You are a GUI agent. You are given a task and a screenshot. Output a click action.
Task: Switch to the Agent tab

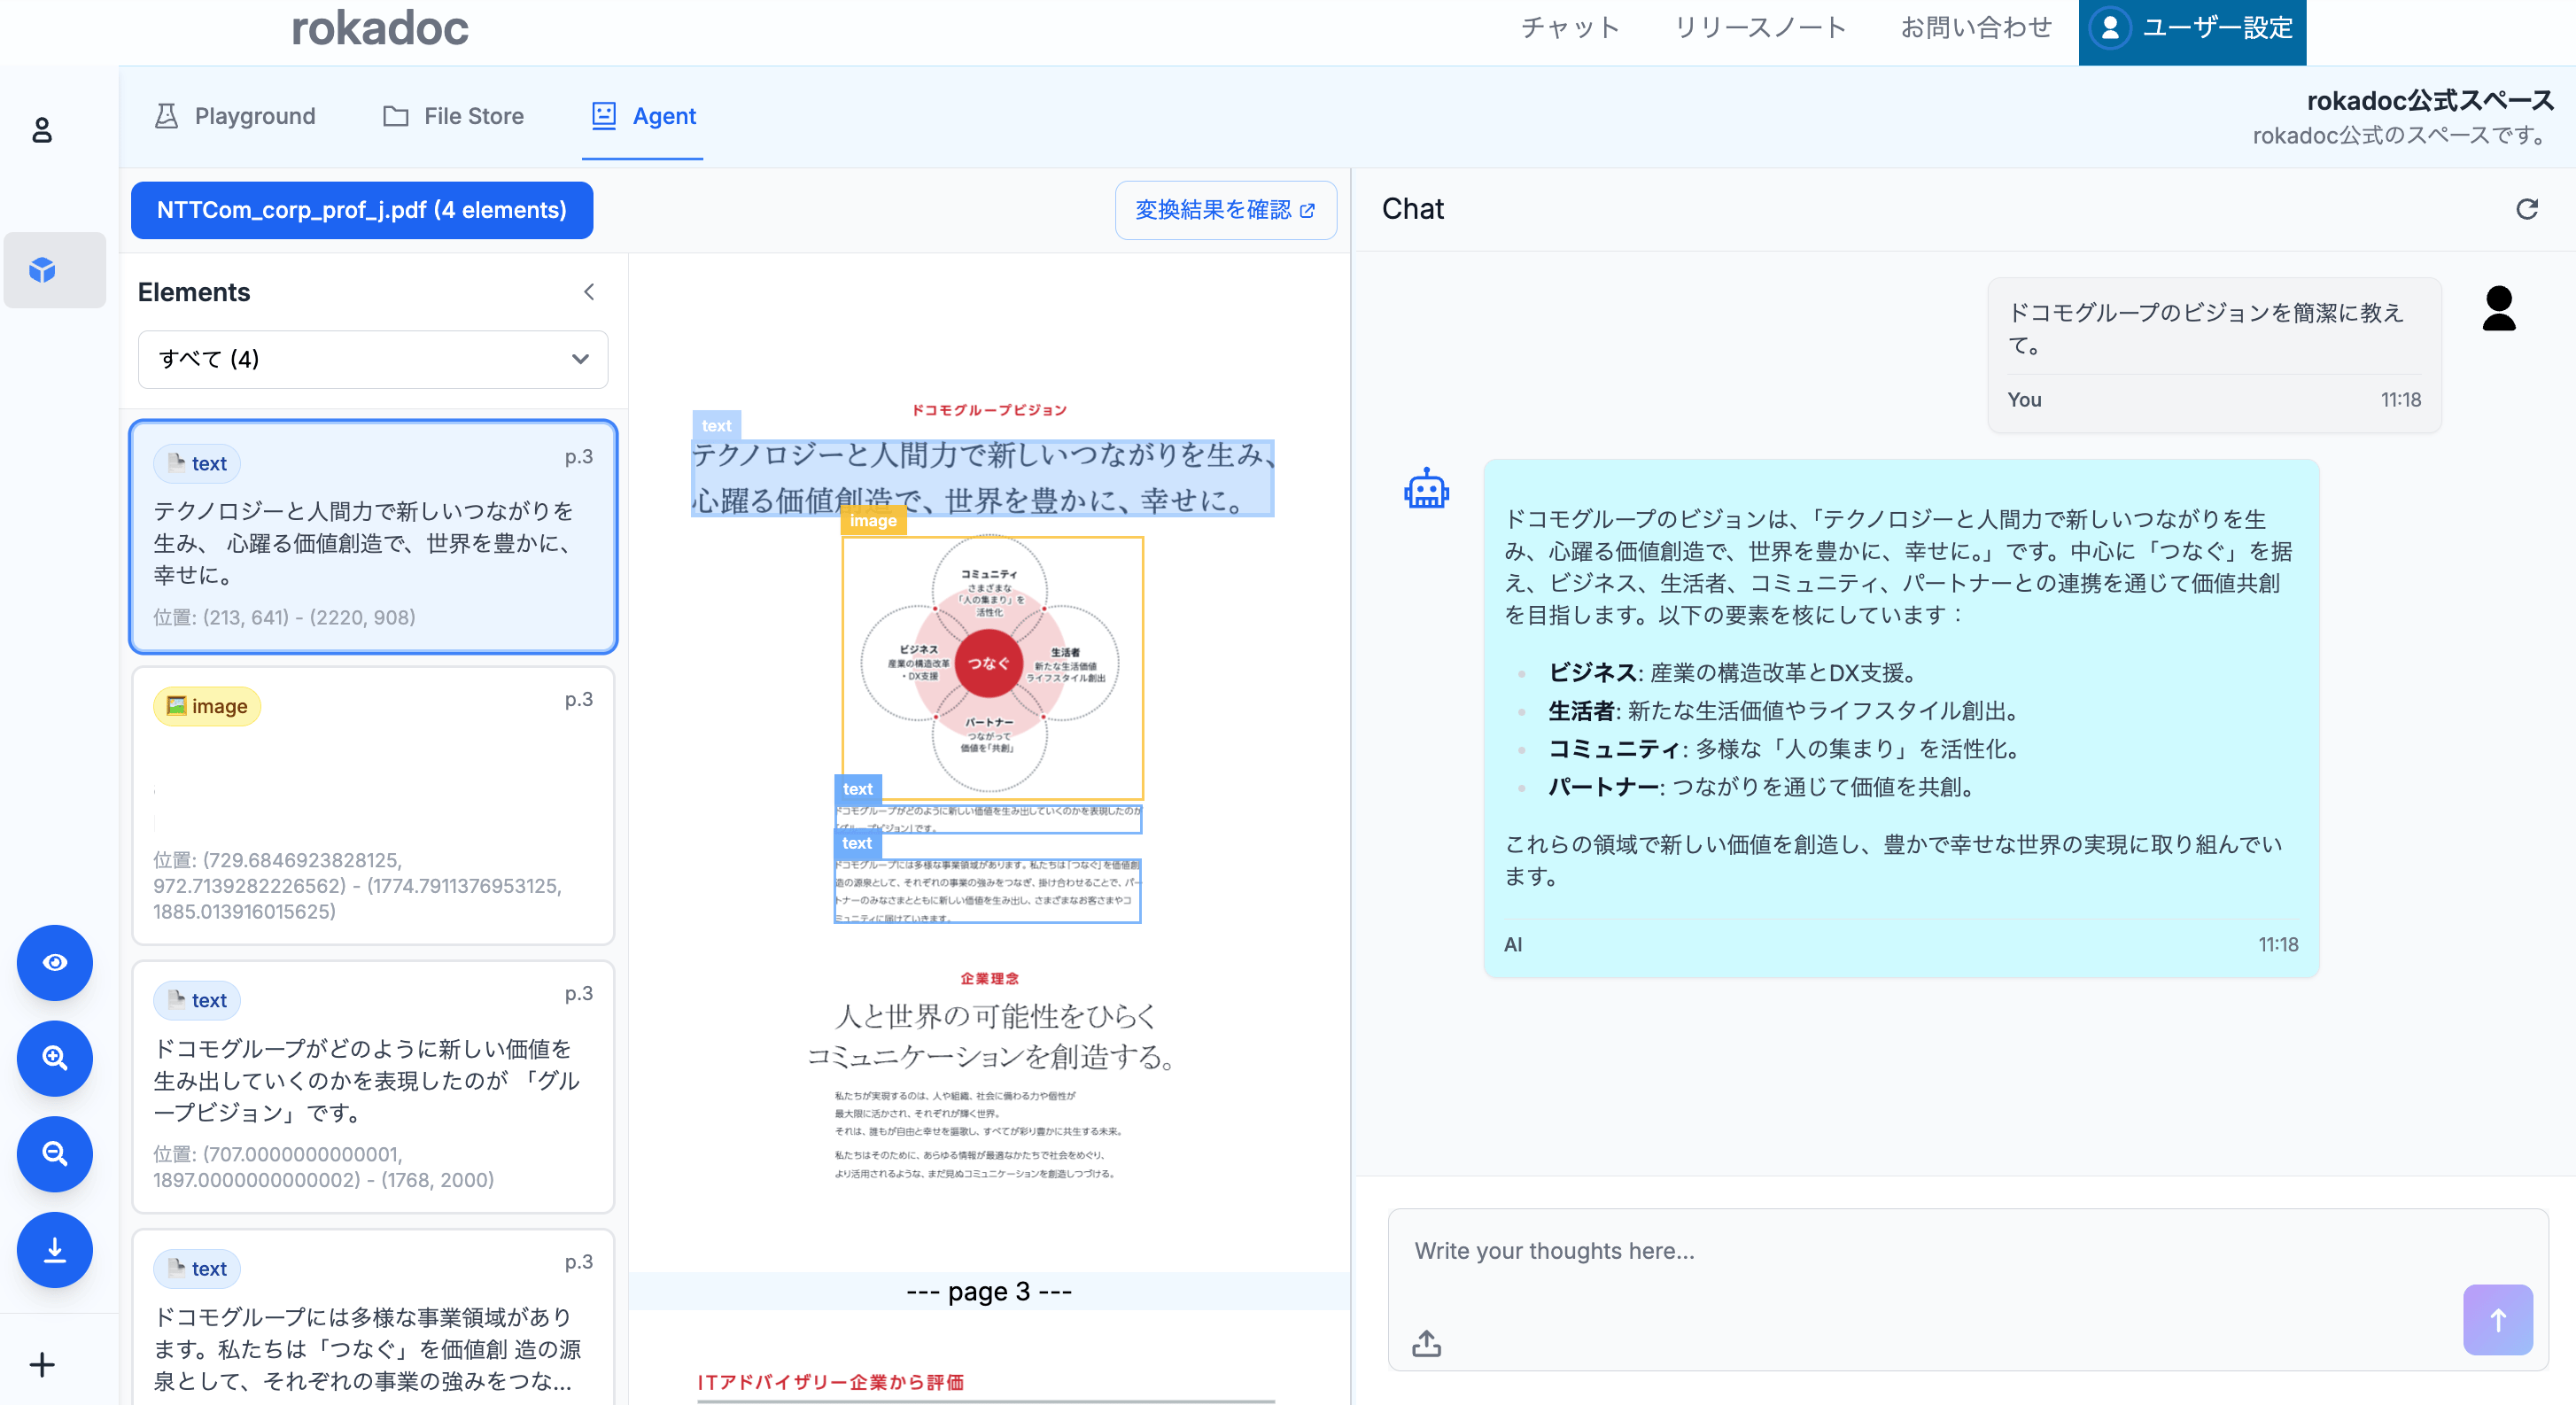(x=643, y=116)
